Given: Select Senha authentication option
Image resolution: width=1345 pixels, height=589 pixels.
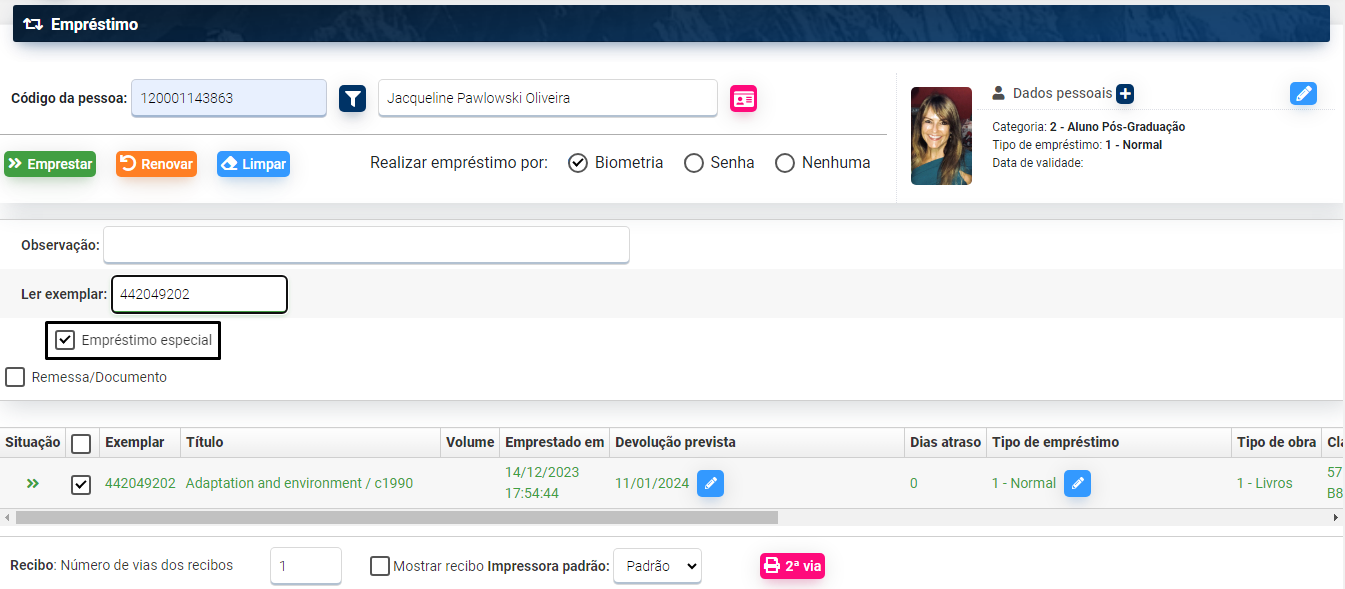Looking at the screenshot, I should coord(694,163).
